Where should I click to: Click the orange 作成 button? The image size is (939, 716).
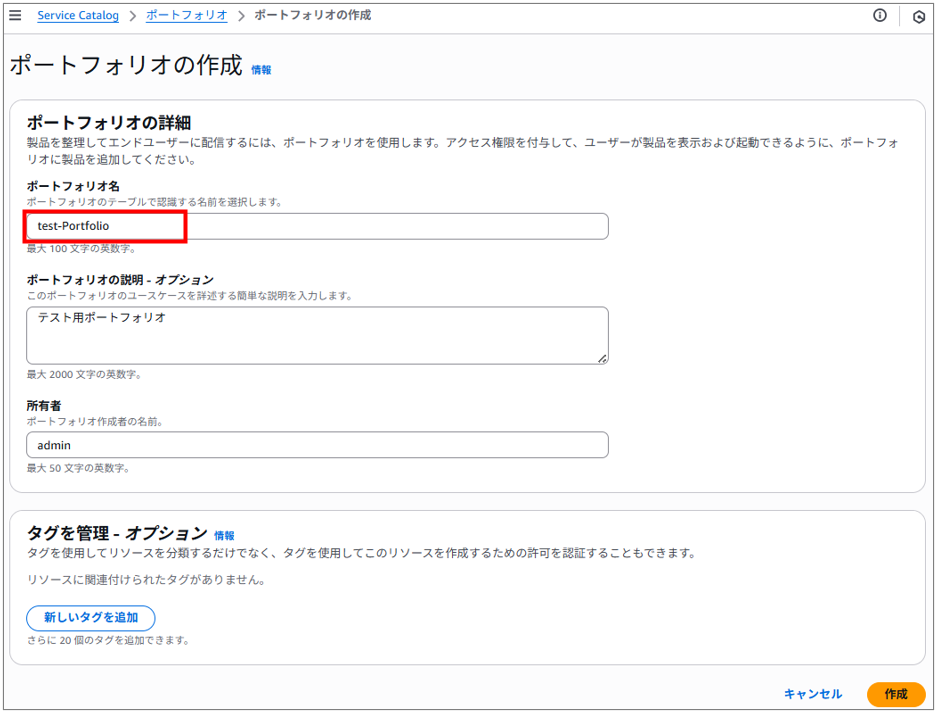(x=896, y=694)
